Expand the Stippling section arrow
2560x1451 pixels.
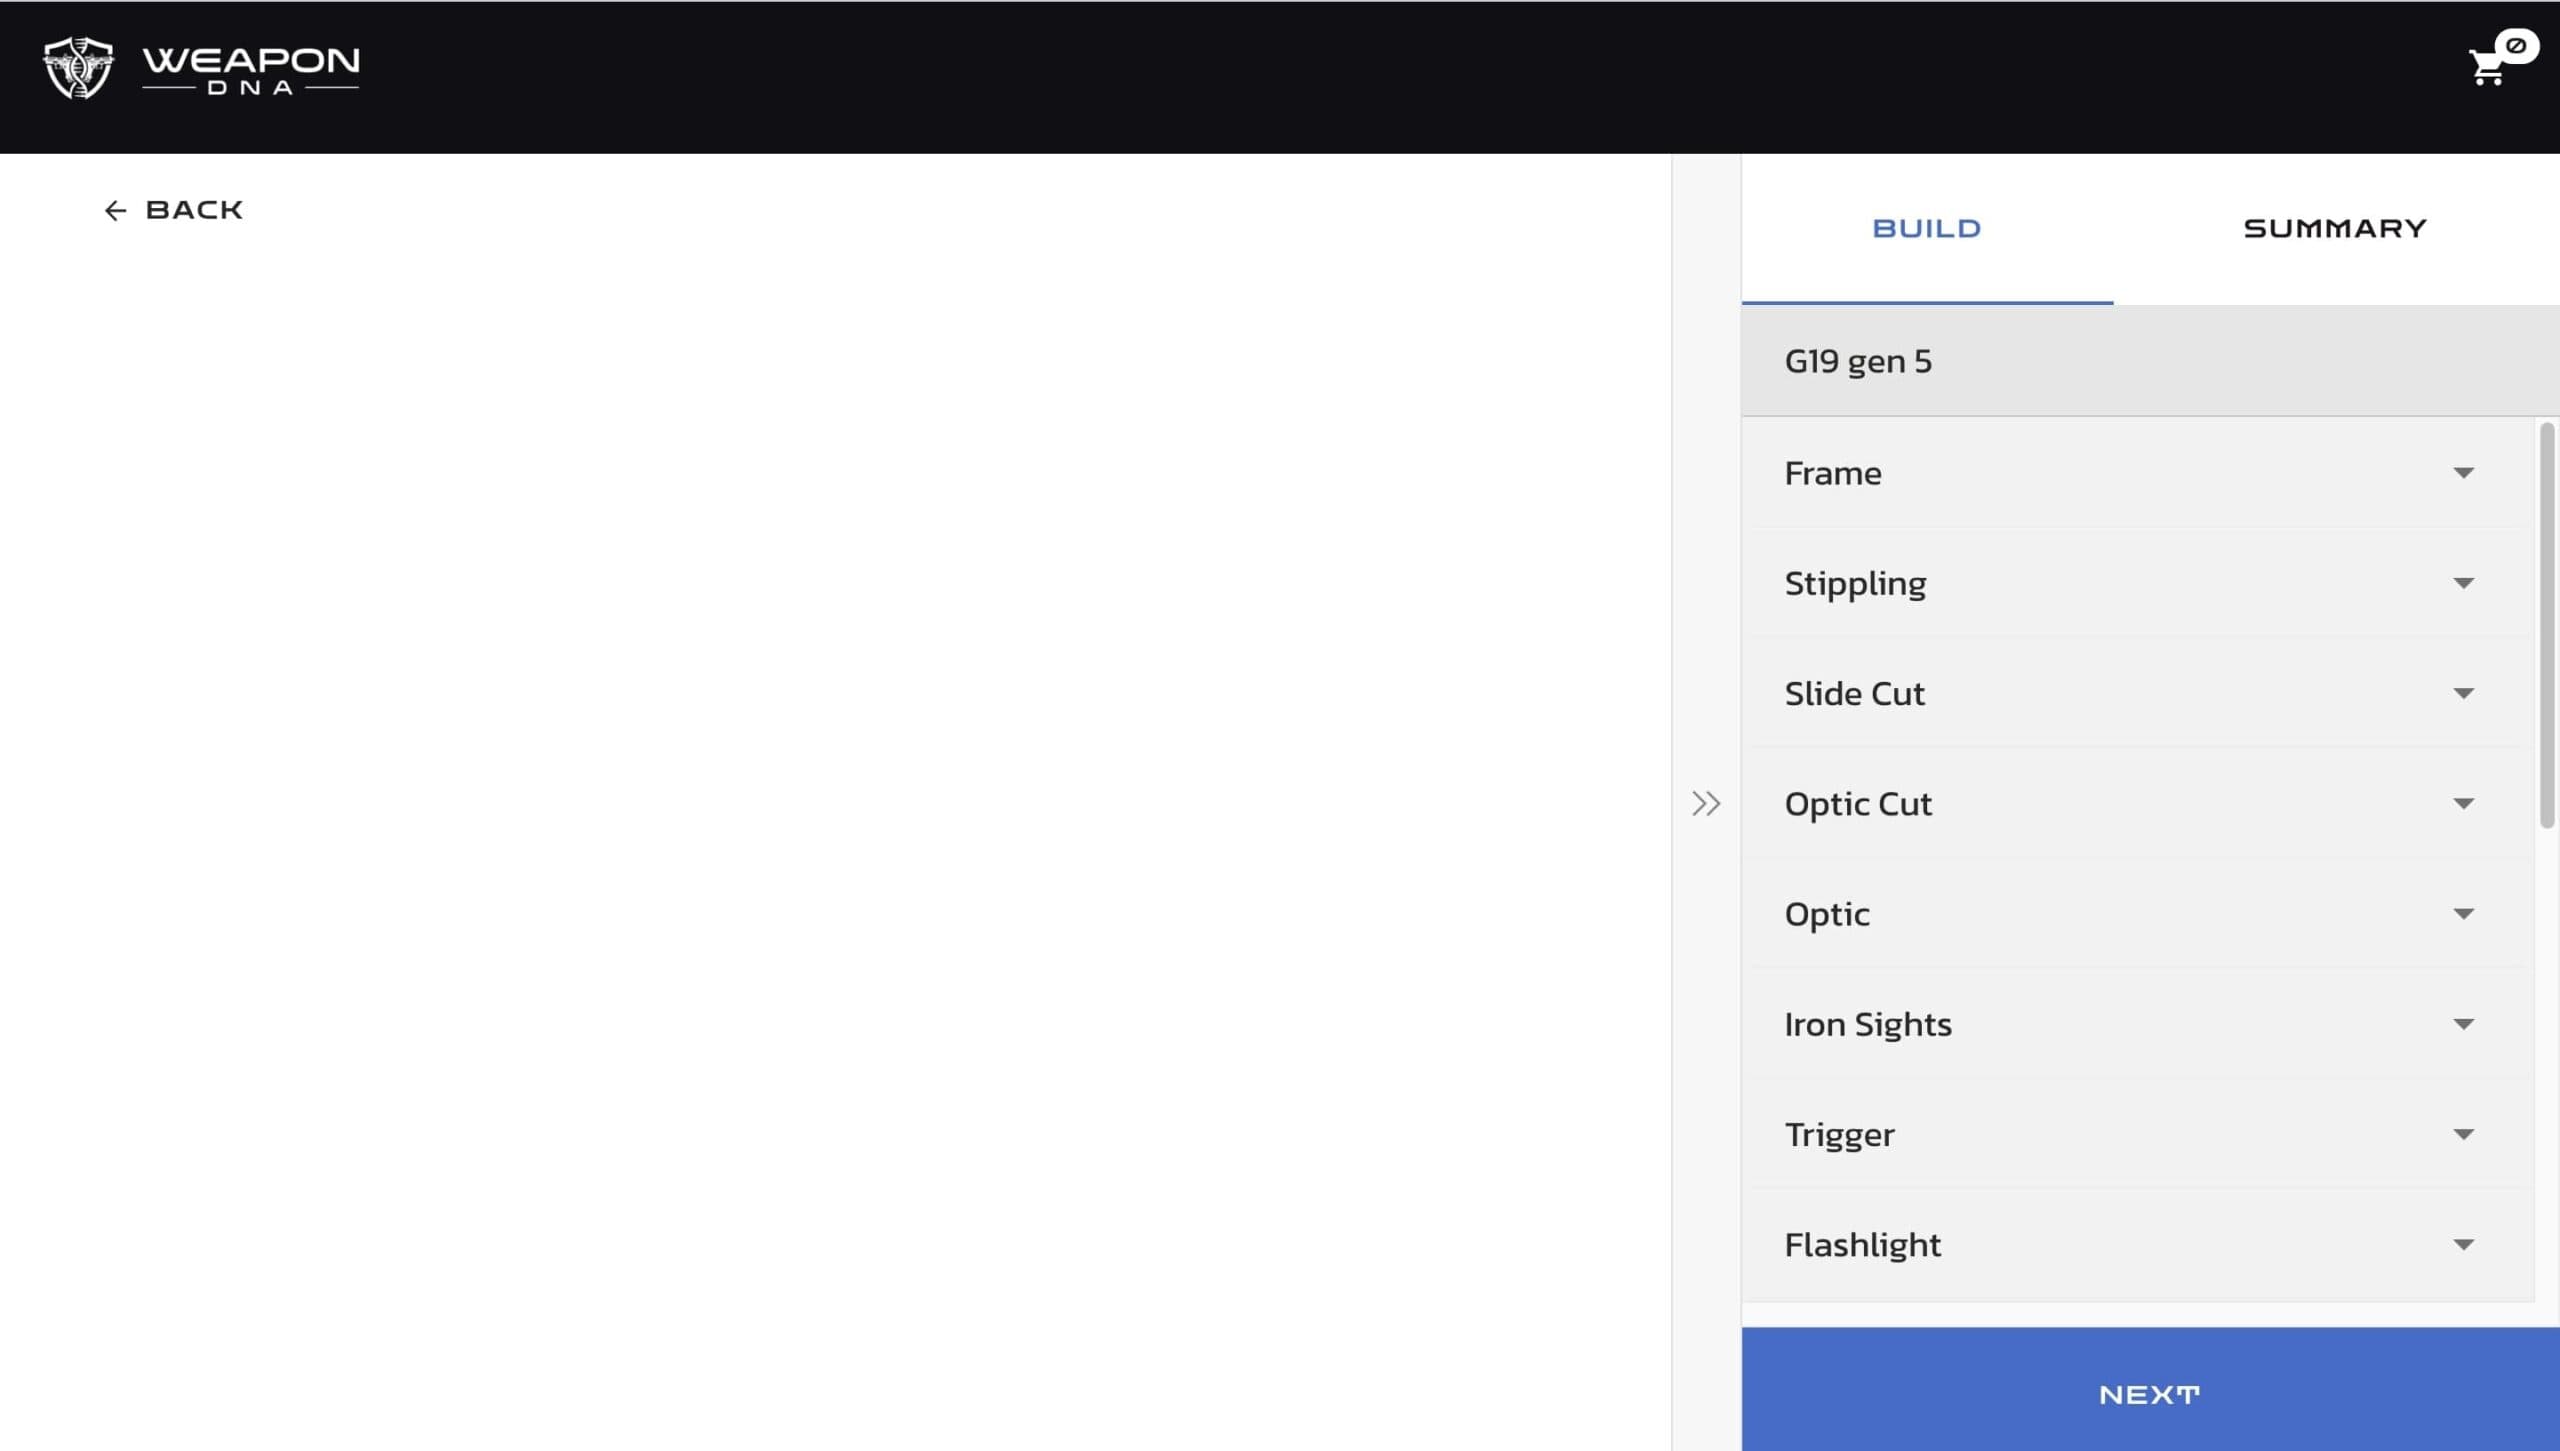2463,583
